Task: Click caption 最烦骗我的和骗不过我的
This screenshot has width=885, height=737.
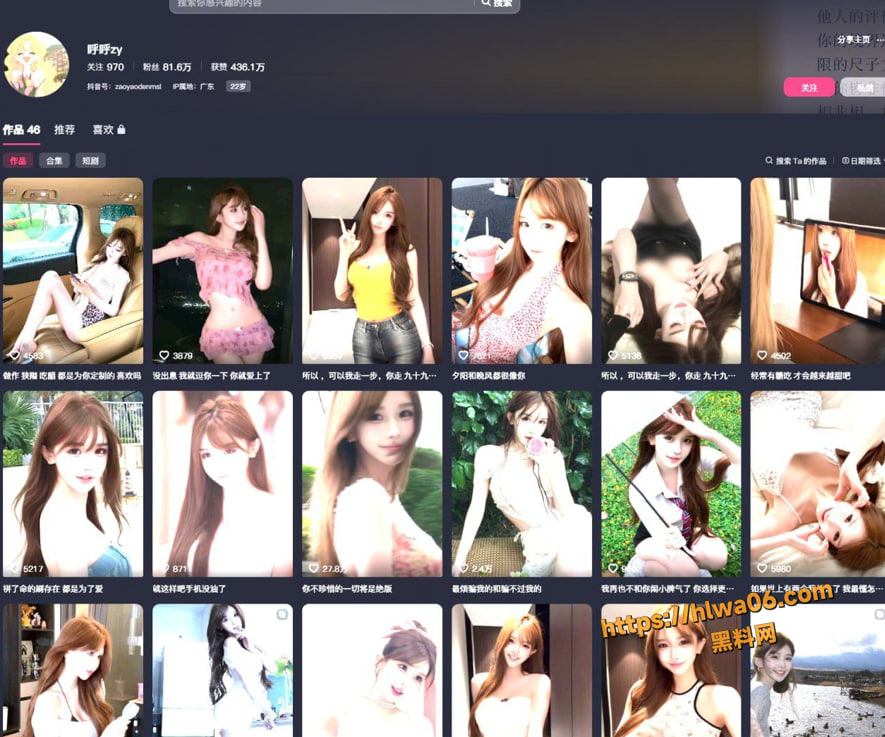Action: (497, 589)
